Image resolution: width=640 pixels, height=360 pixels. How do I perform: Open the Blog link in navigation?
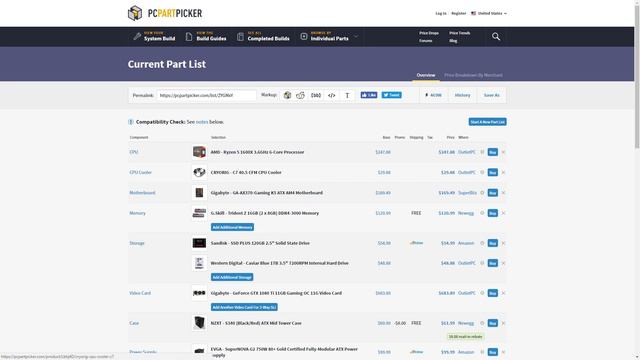[453, 41]
